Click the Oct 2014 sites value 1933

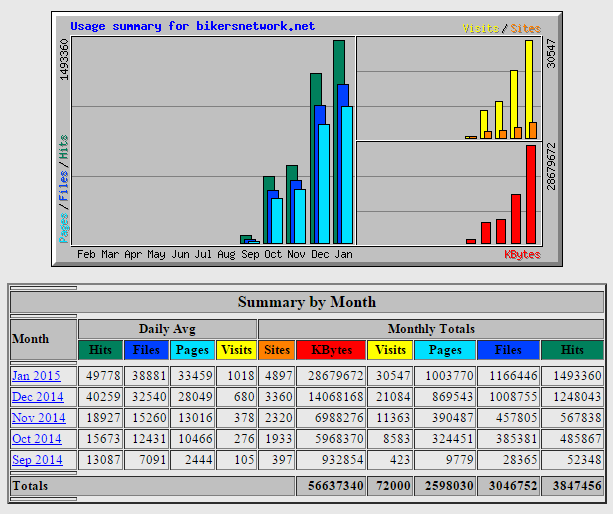coord(278,439)
